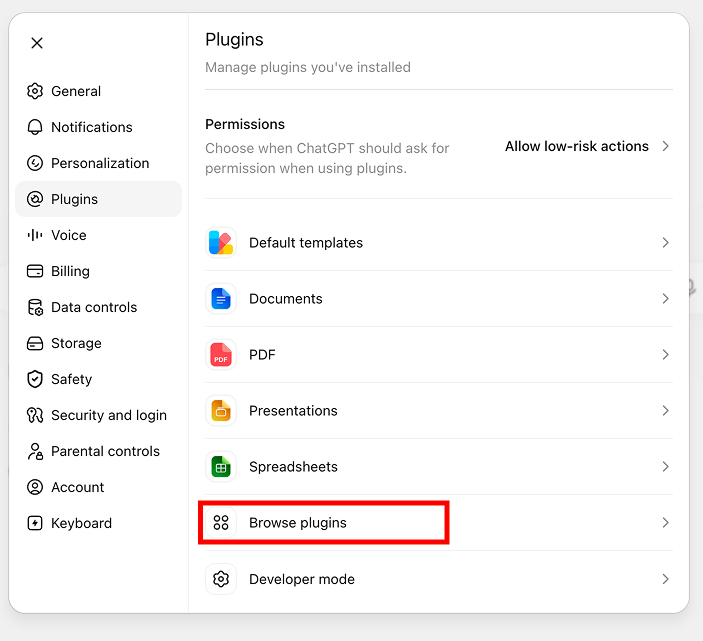Open the Spreadsheets plugin details
703x641 pixels.
pyautogui.click(x=439, y=467)
